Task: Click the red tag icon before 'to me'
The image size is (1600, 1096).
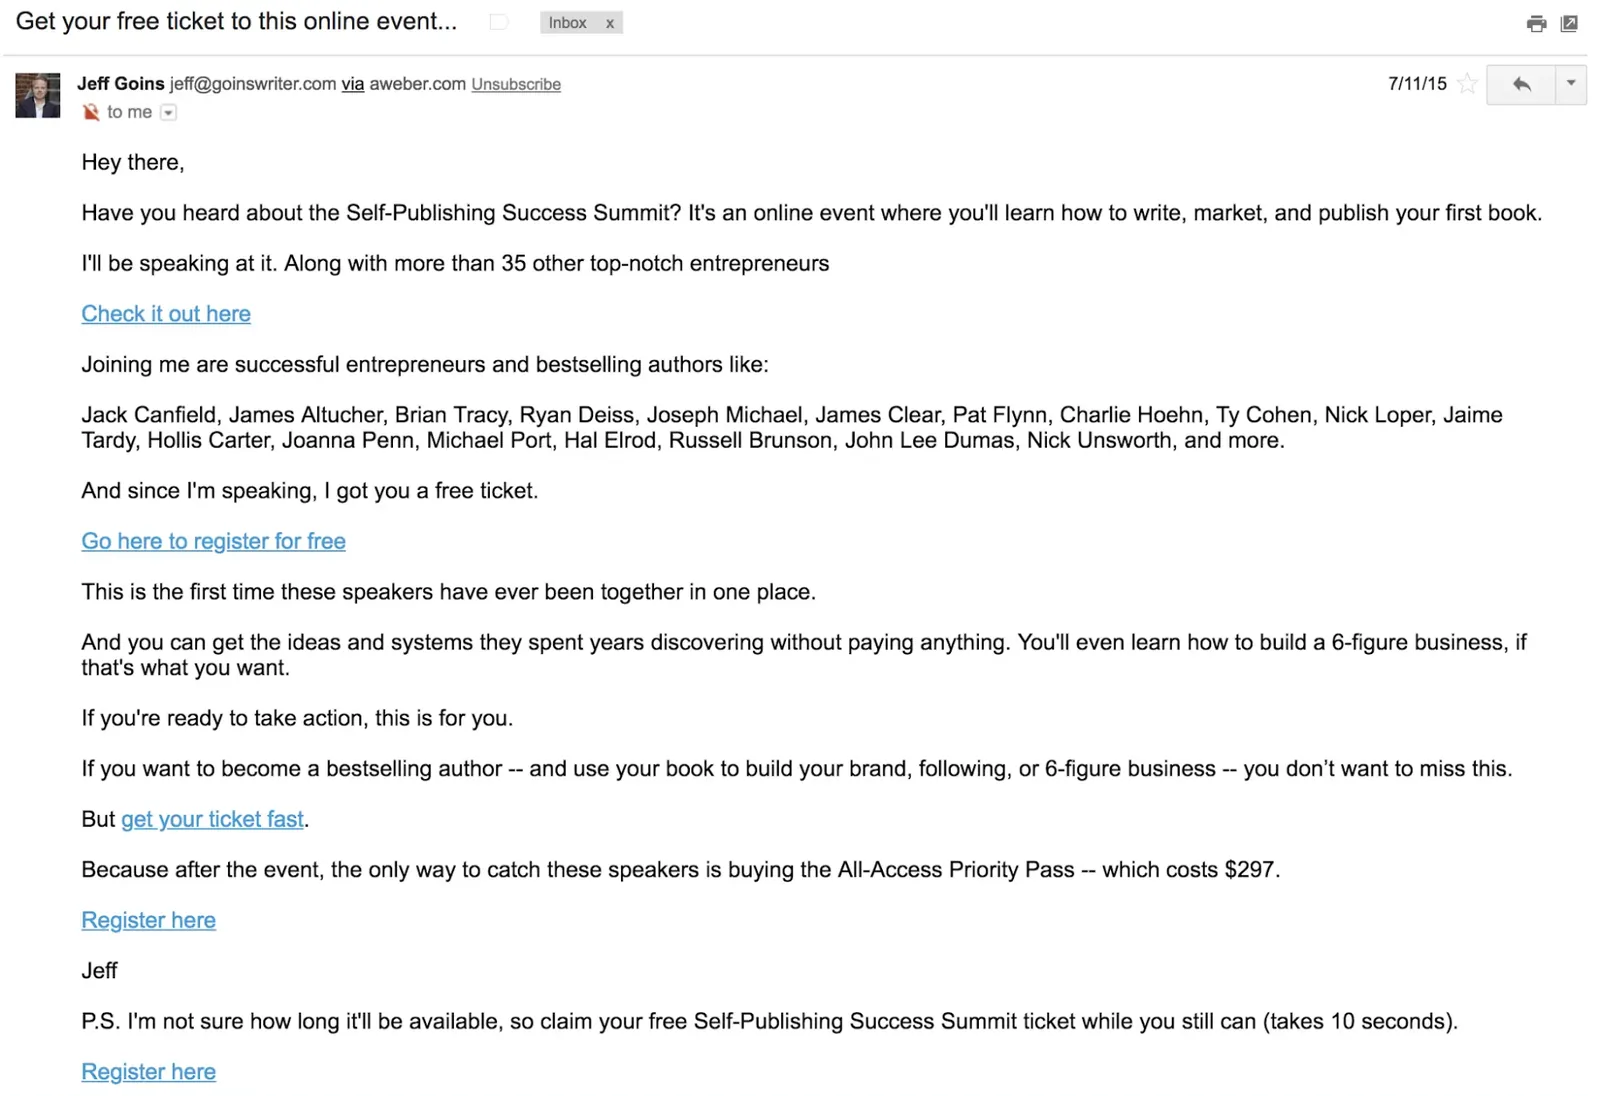Action: (91, 112)
